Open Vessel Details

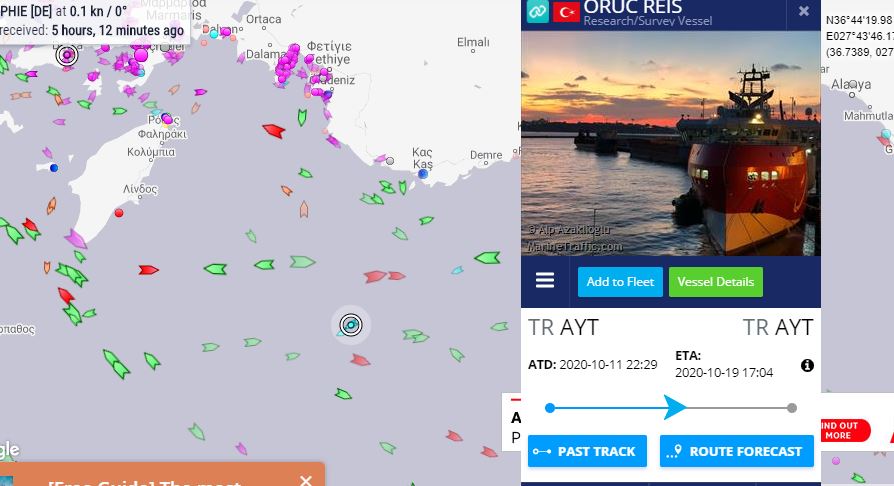(716, 282)
